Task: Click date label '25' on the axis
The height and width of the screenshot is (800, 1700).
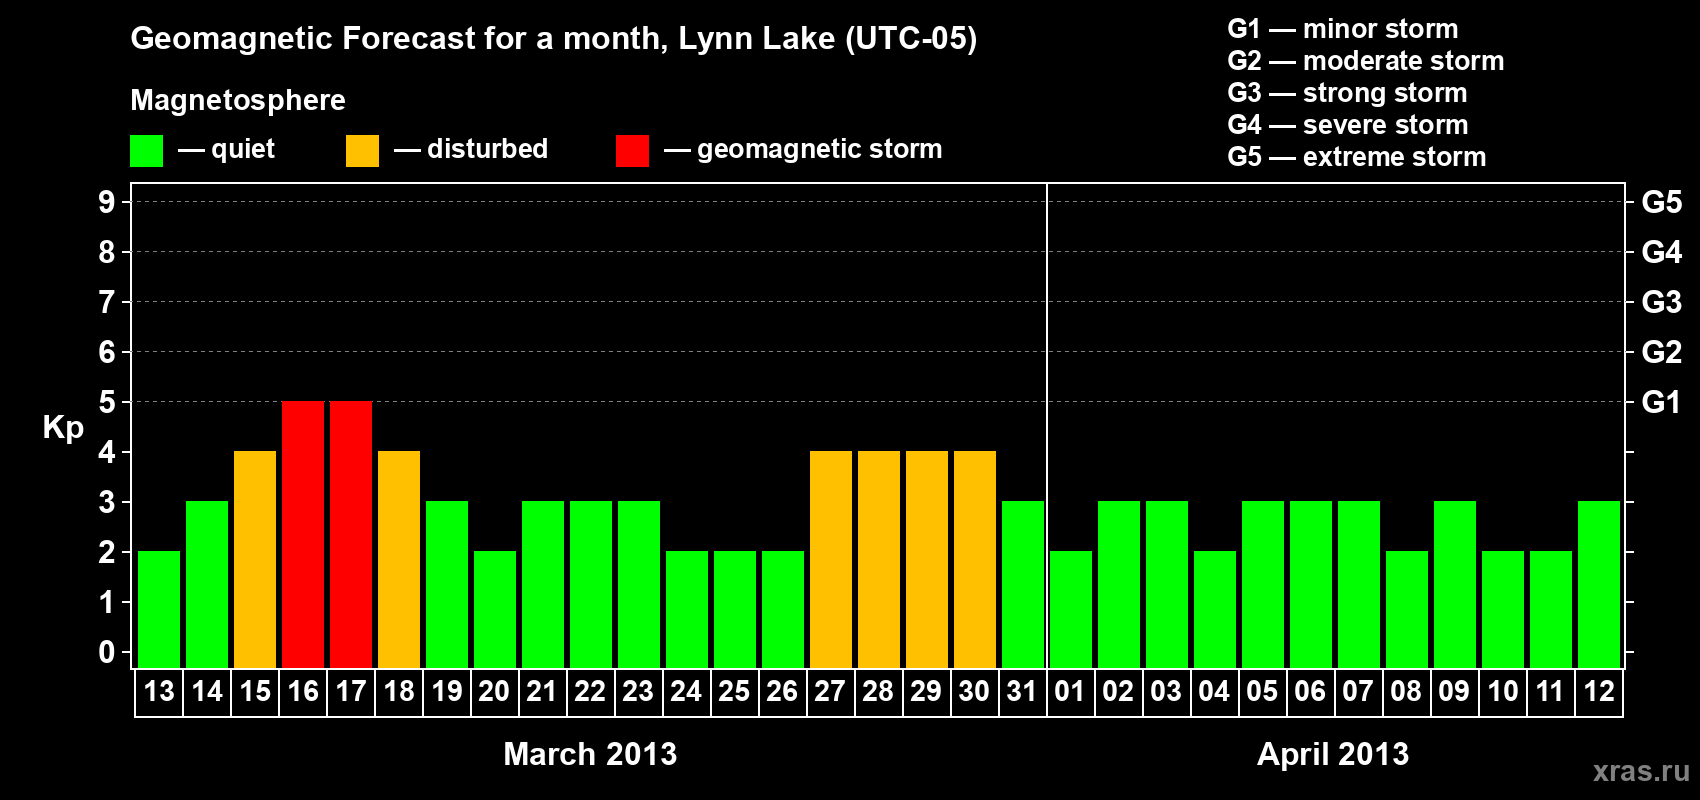Action: pos(734,691)
